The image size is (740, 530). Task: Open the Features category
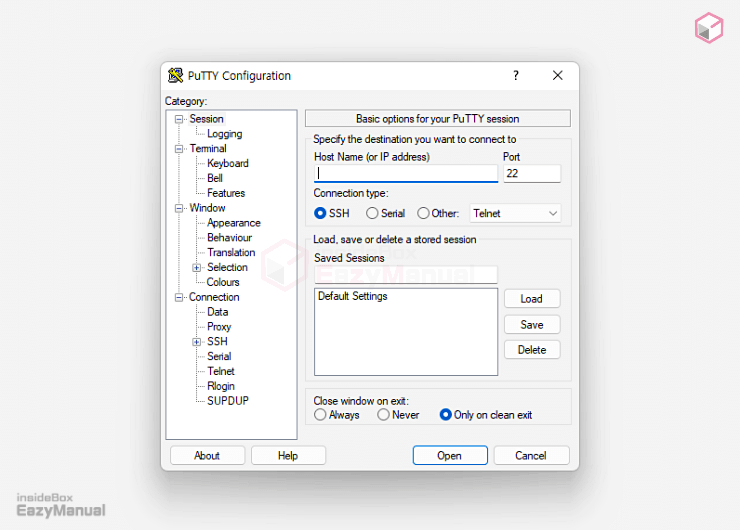[226, 193]
